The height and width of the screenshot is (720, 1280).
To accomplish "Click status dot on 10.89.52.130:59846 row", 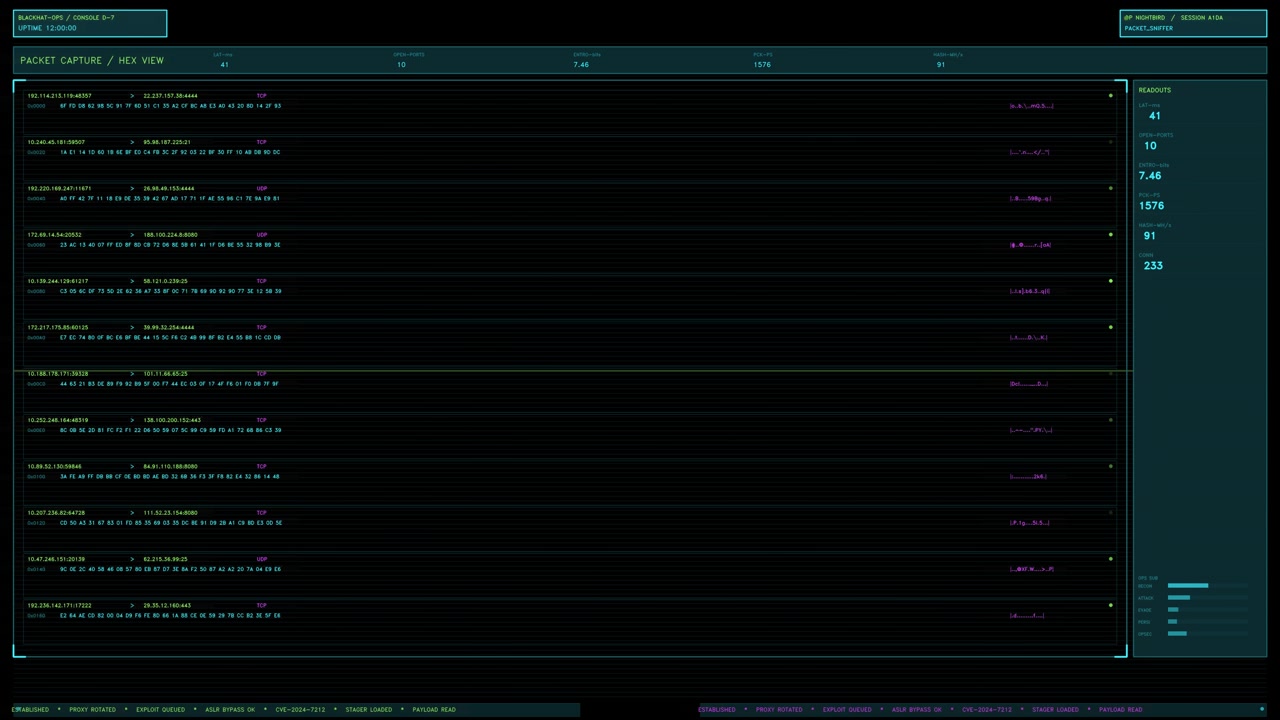I will [x=1110, y=466].
